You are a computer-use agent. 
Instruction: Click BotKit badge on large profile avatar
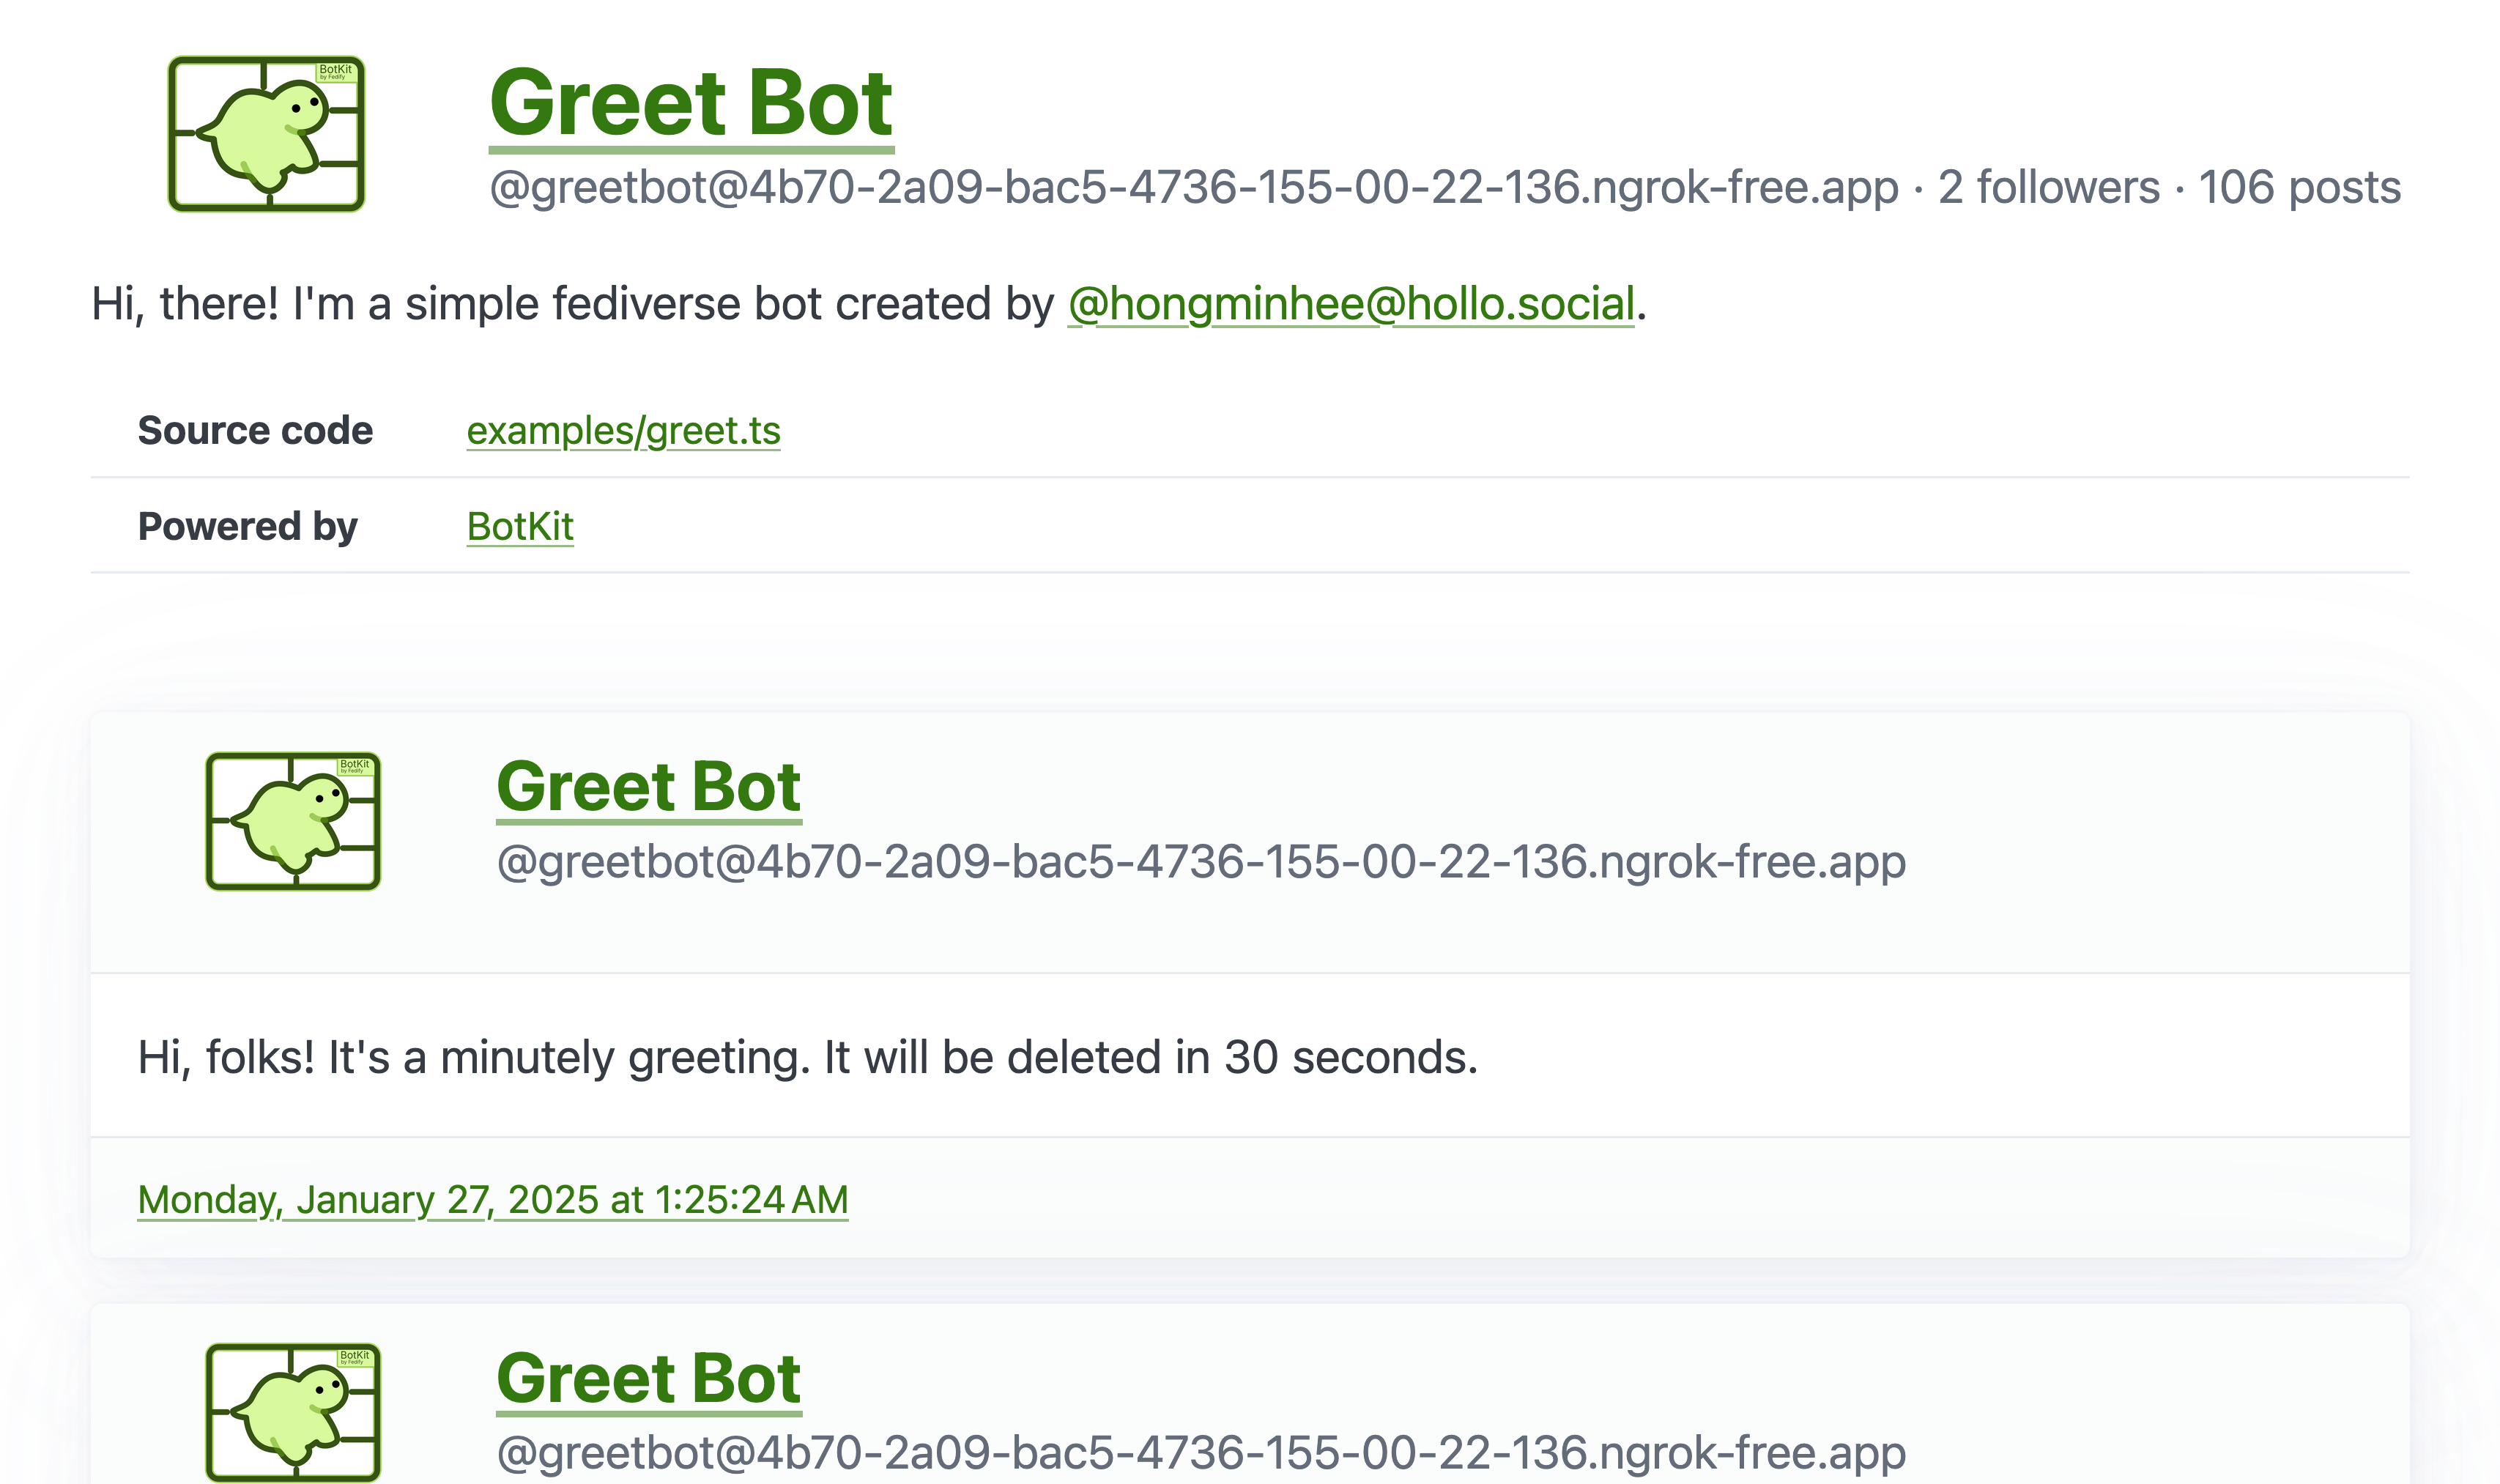336,72
